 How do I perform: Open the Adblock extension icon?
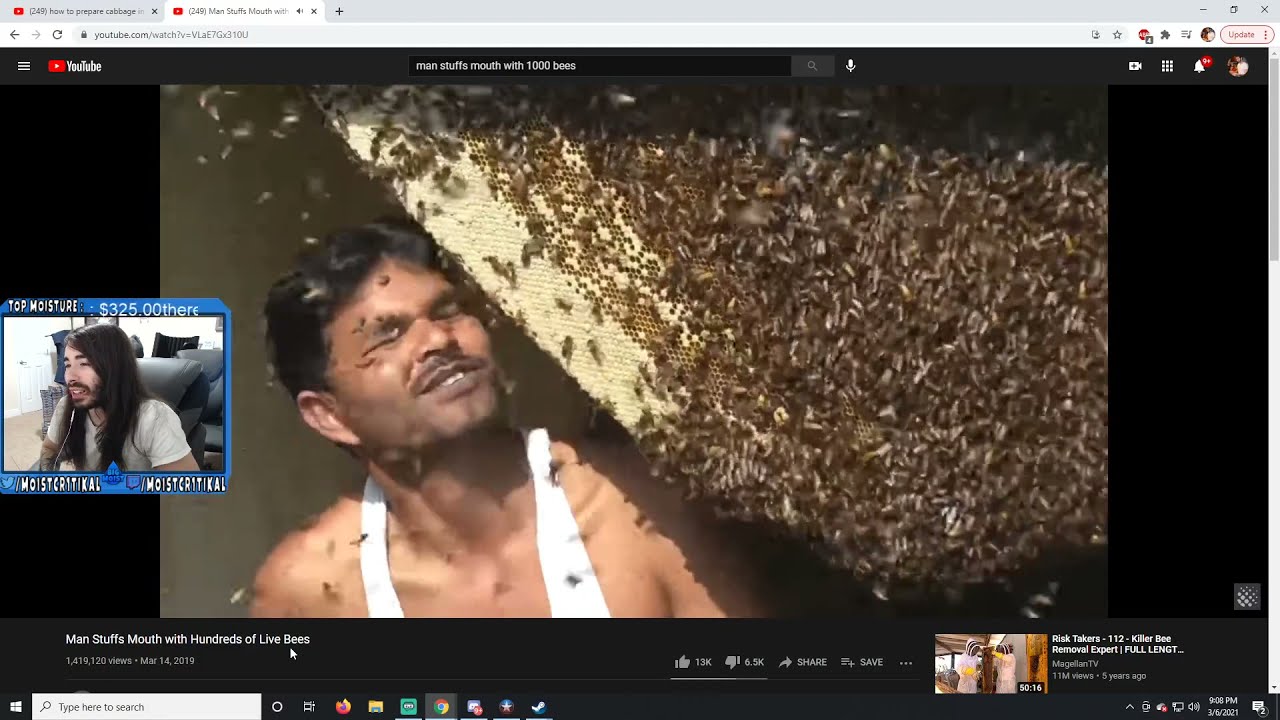tap(1145, 34)
